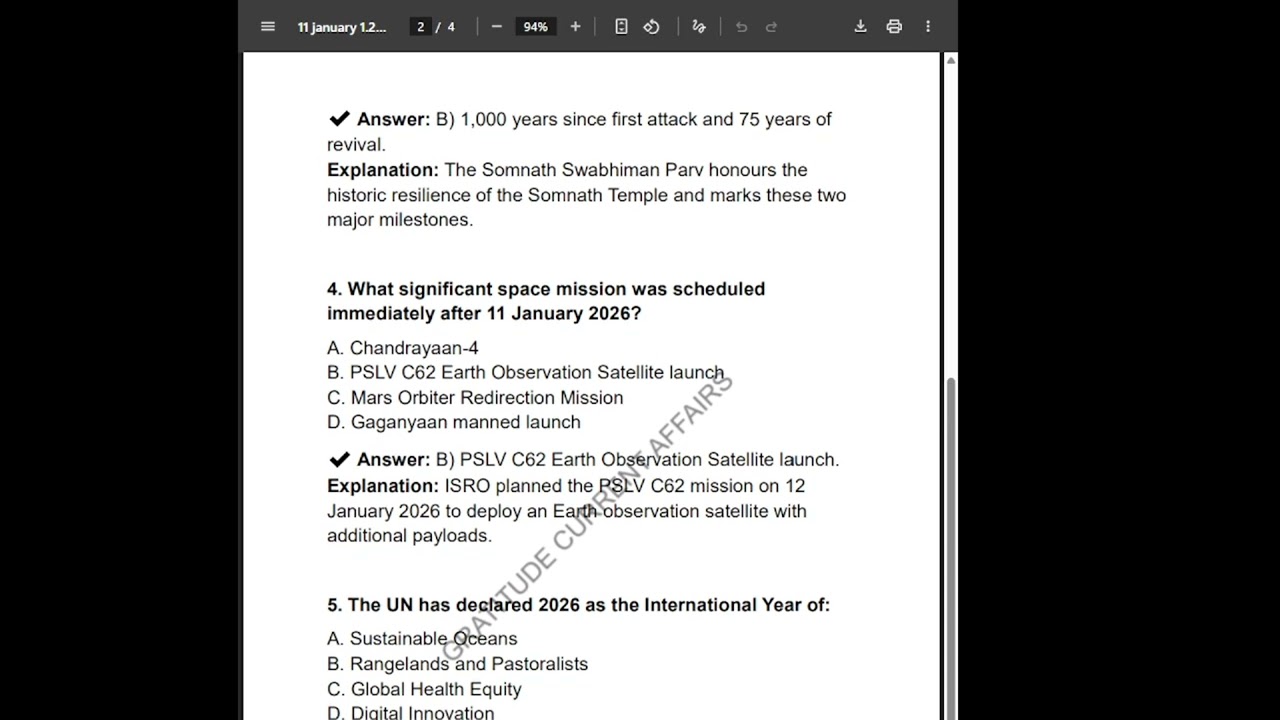Rotate the document counterclockwise
This screenshot has width=1280, height=720.
point(651,27)
